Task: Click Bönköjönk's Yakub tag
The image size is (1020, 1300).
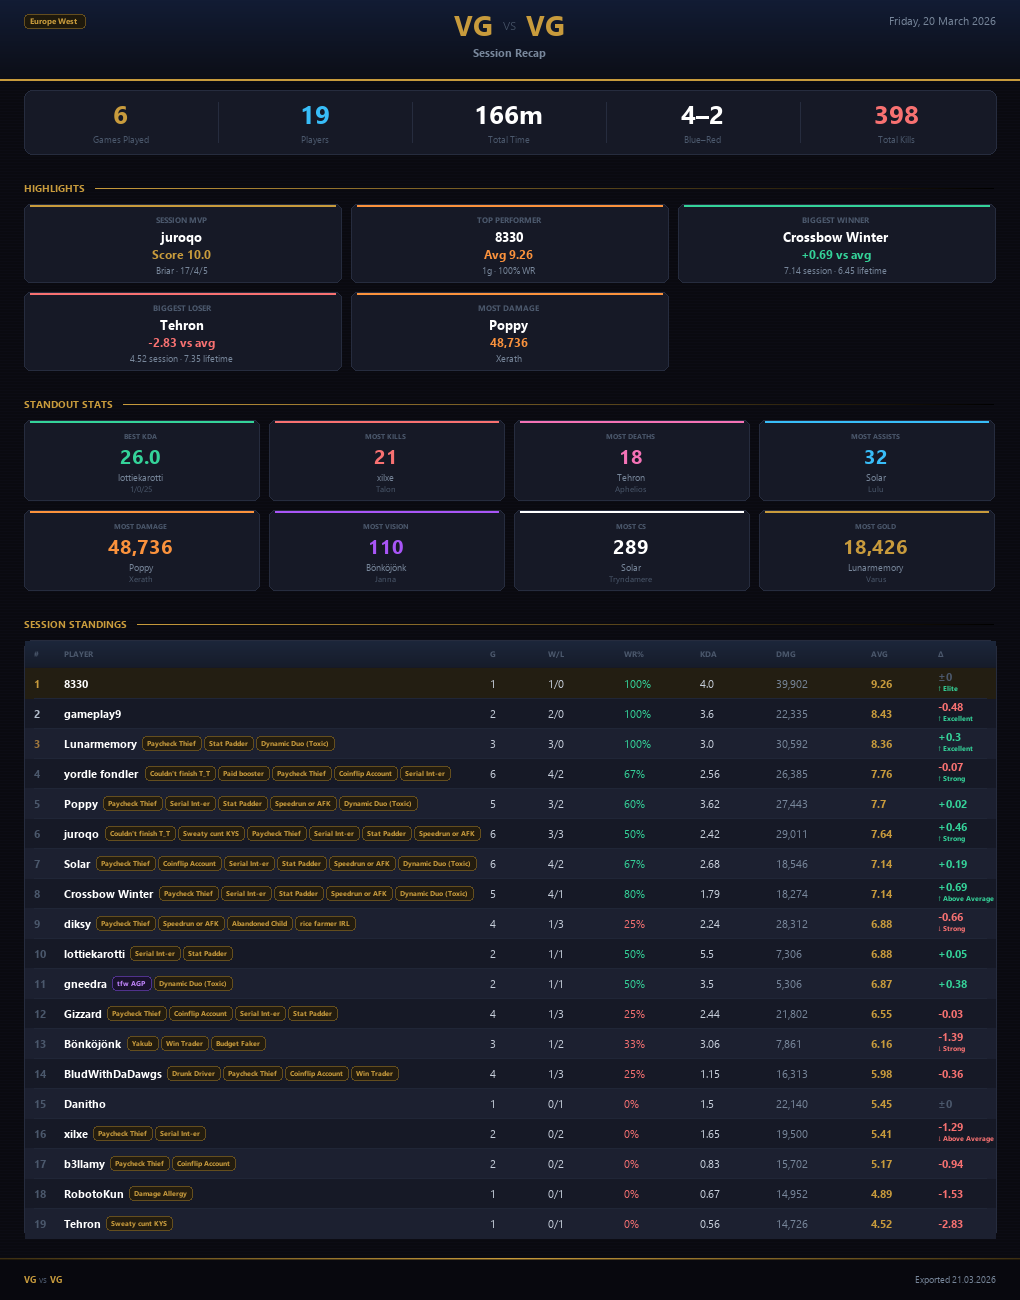Action: click(143, 1044)
